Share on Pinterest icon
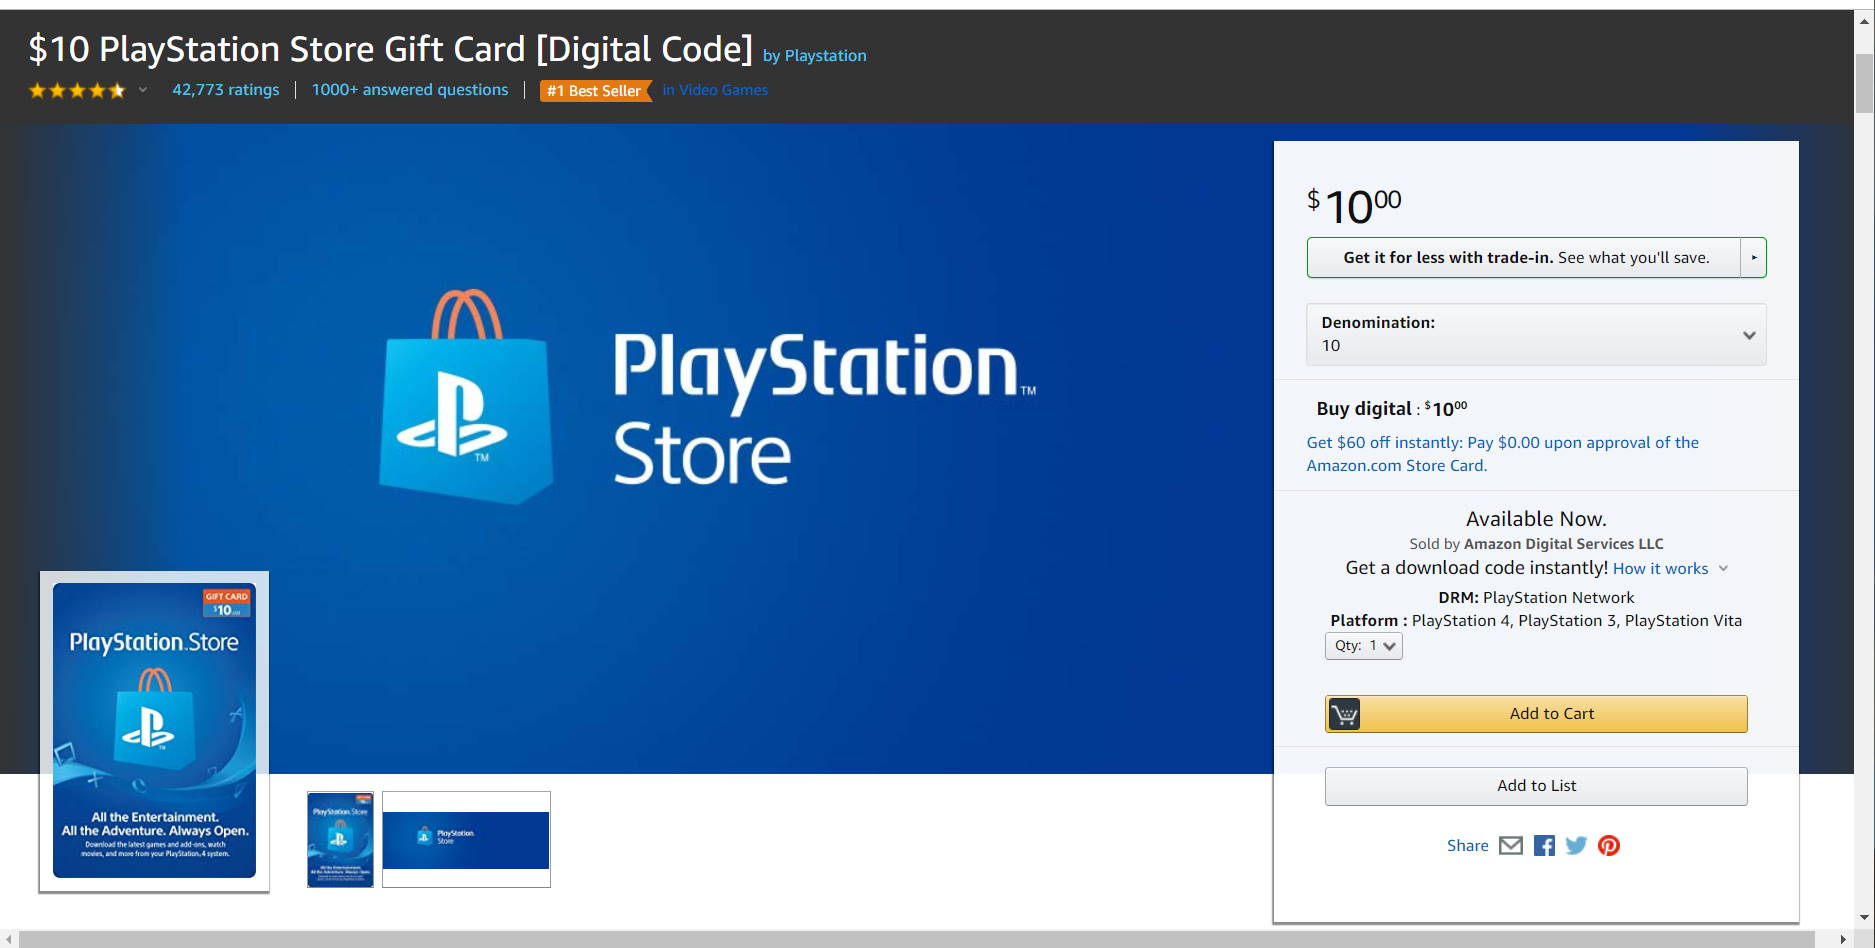This screenshot has width=1875, height=948. click(1608, 846)
